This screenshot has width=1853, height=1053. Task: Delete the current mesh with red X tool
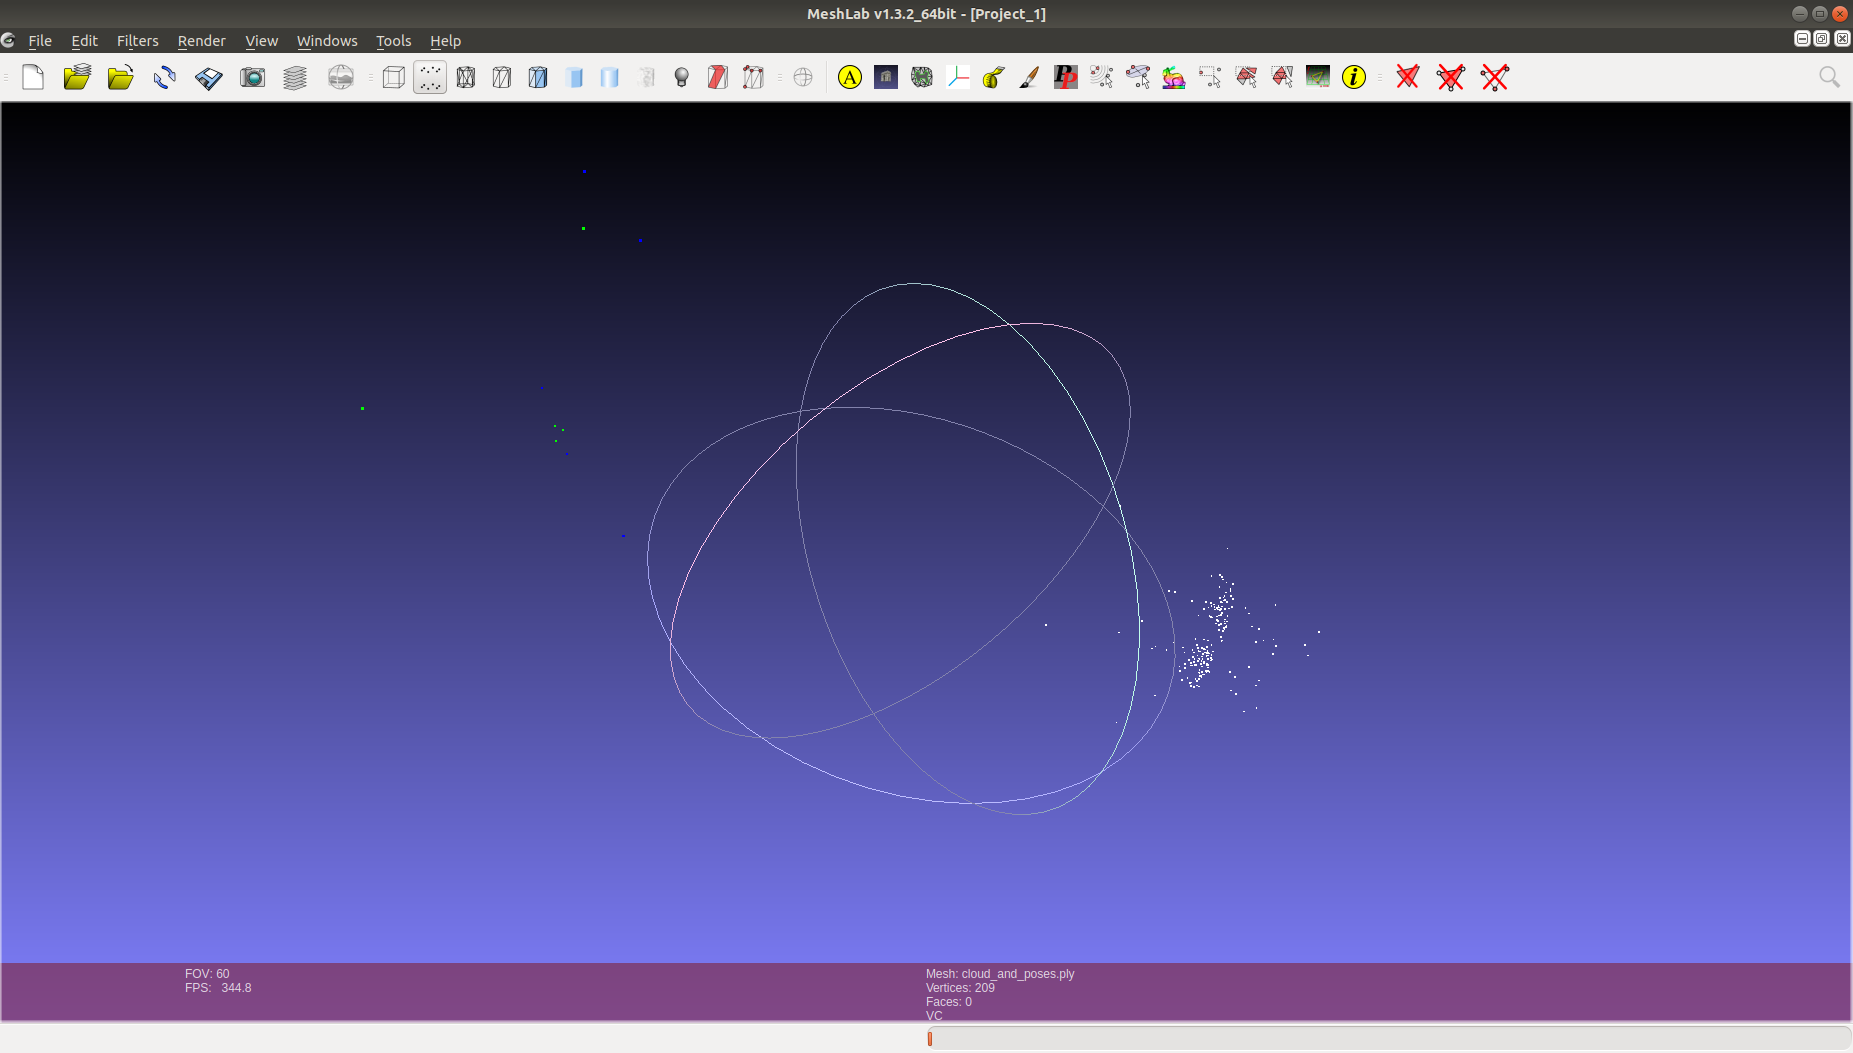[1408, 77]
